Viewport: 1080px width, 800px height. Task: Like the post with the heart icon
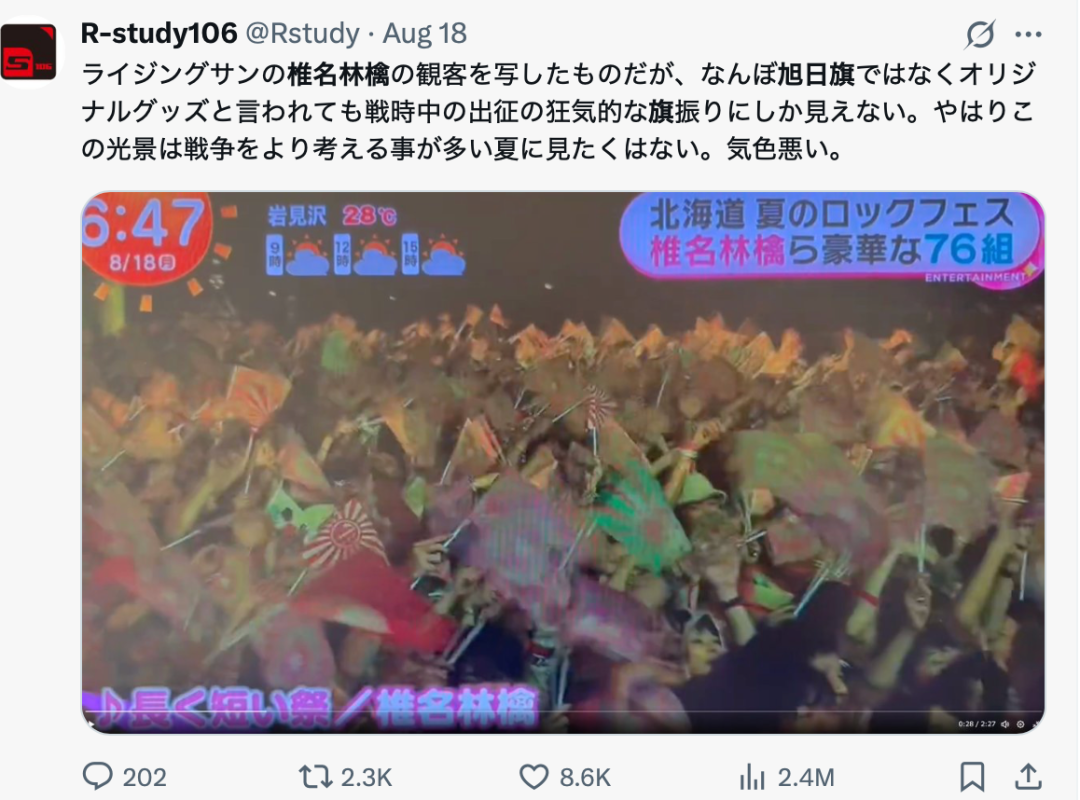pyautogui.click(x=534, y=777)
